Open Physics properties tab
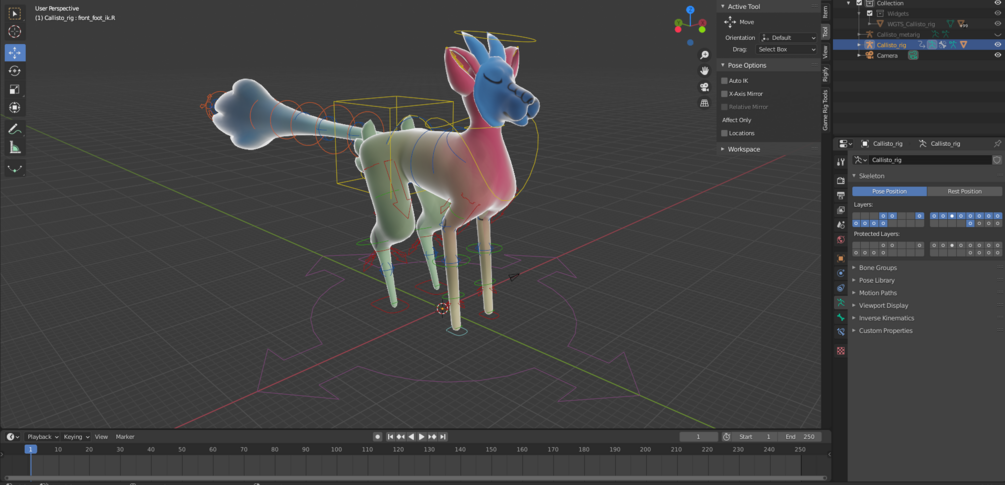1005x485 pixels. pos(841,273)
